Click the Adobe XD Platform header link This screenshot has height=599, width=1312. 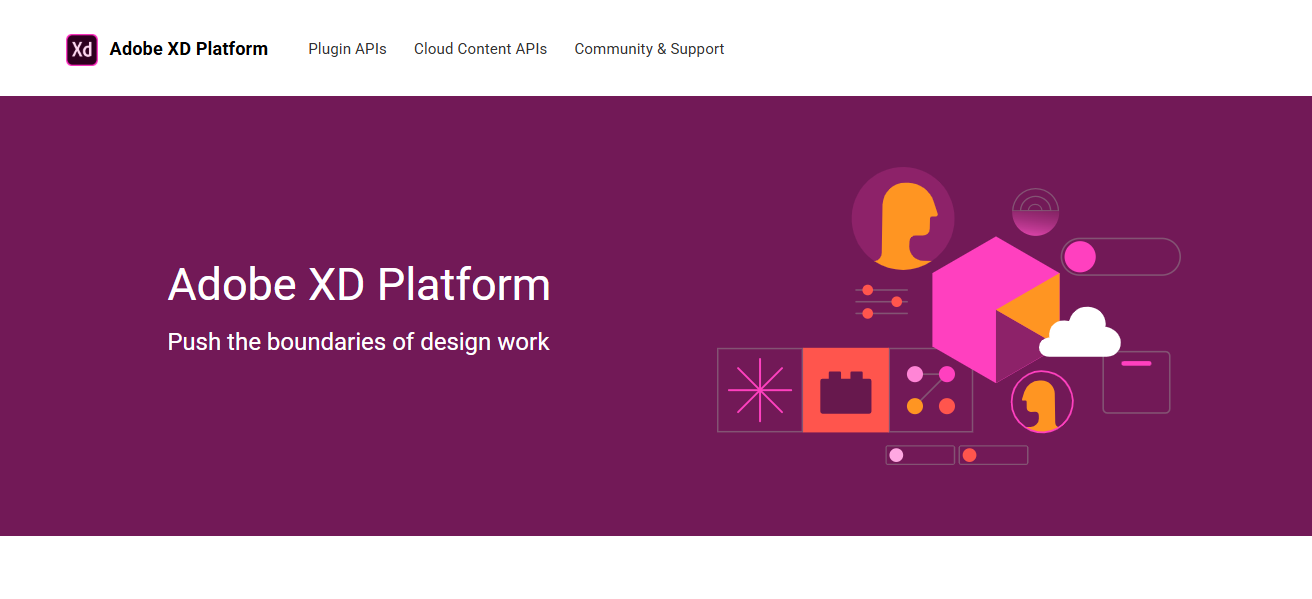tap(190, 48)
